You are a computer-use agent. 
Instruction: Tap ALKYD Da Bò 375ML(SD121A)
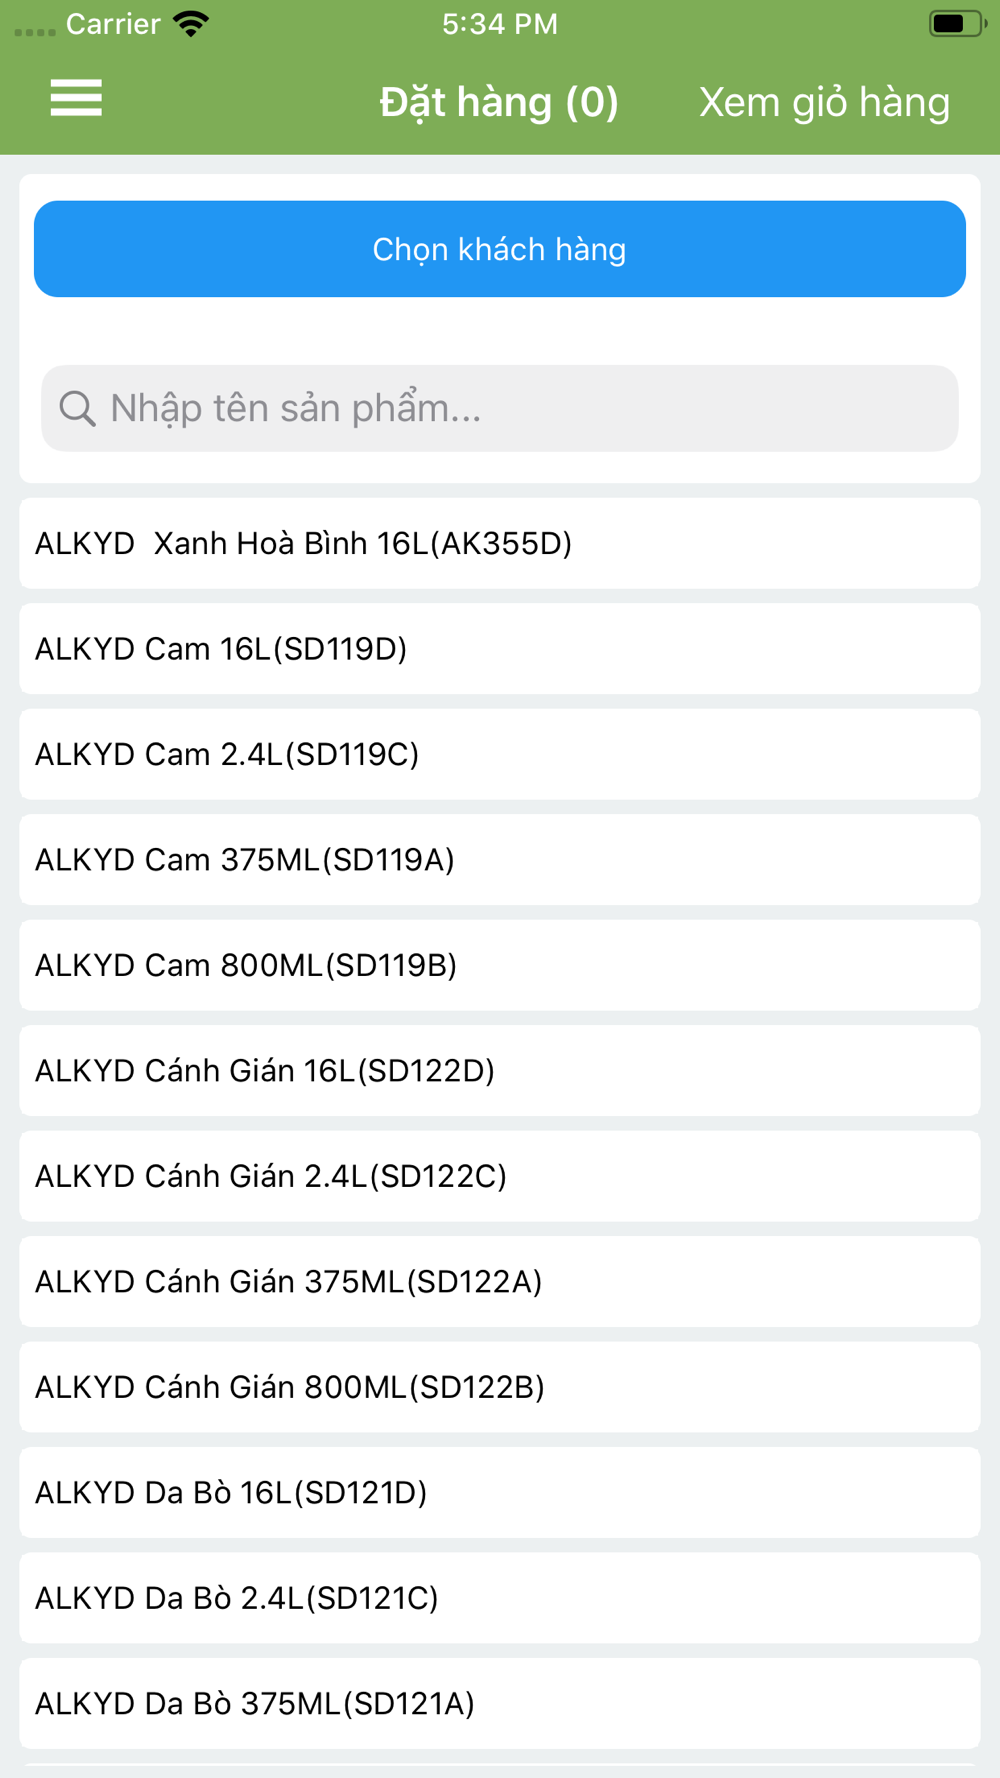[x=499, y=1704]
